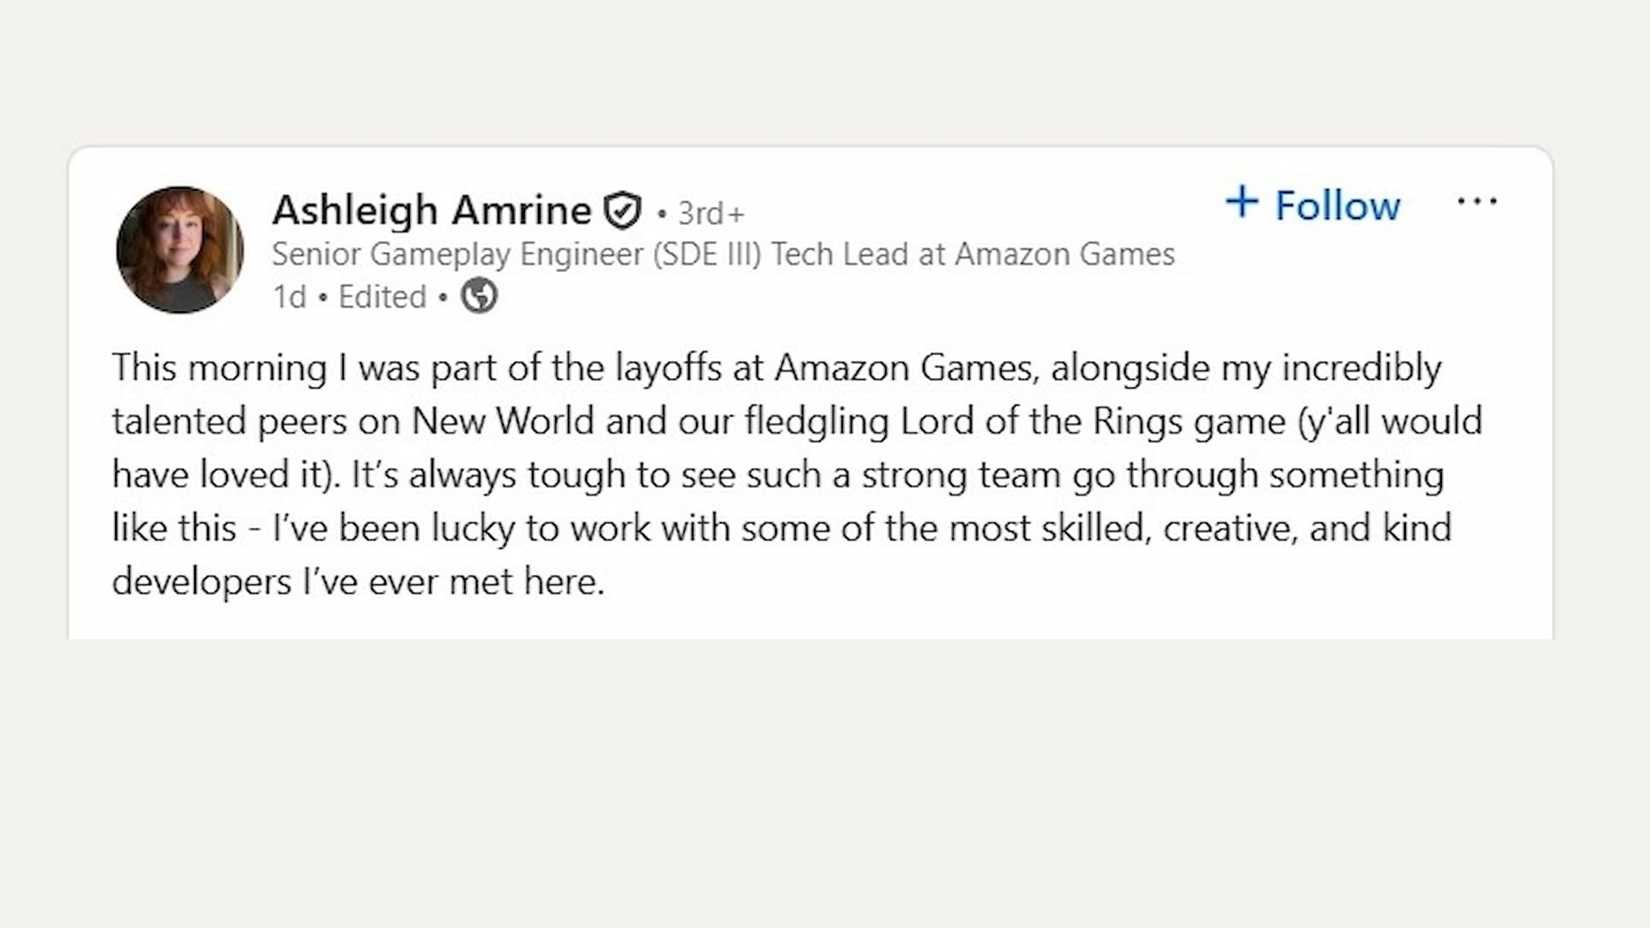The height and width of the screenshot is (928, 1650).
Task: Open Ashleigh Amrine's profile via her name
Action: coord(432,210)
